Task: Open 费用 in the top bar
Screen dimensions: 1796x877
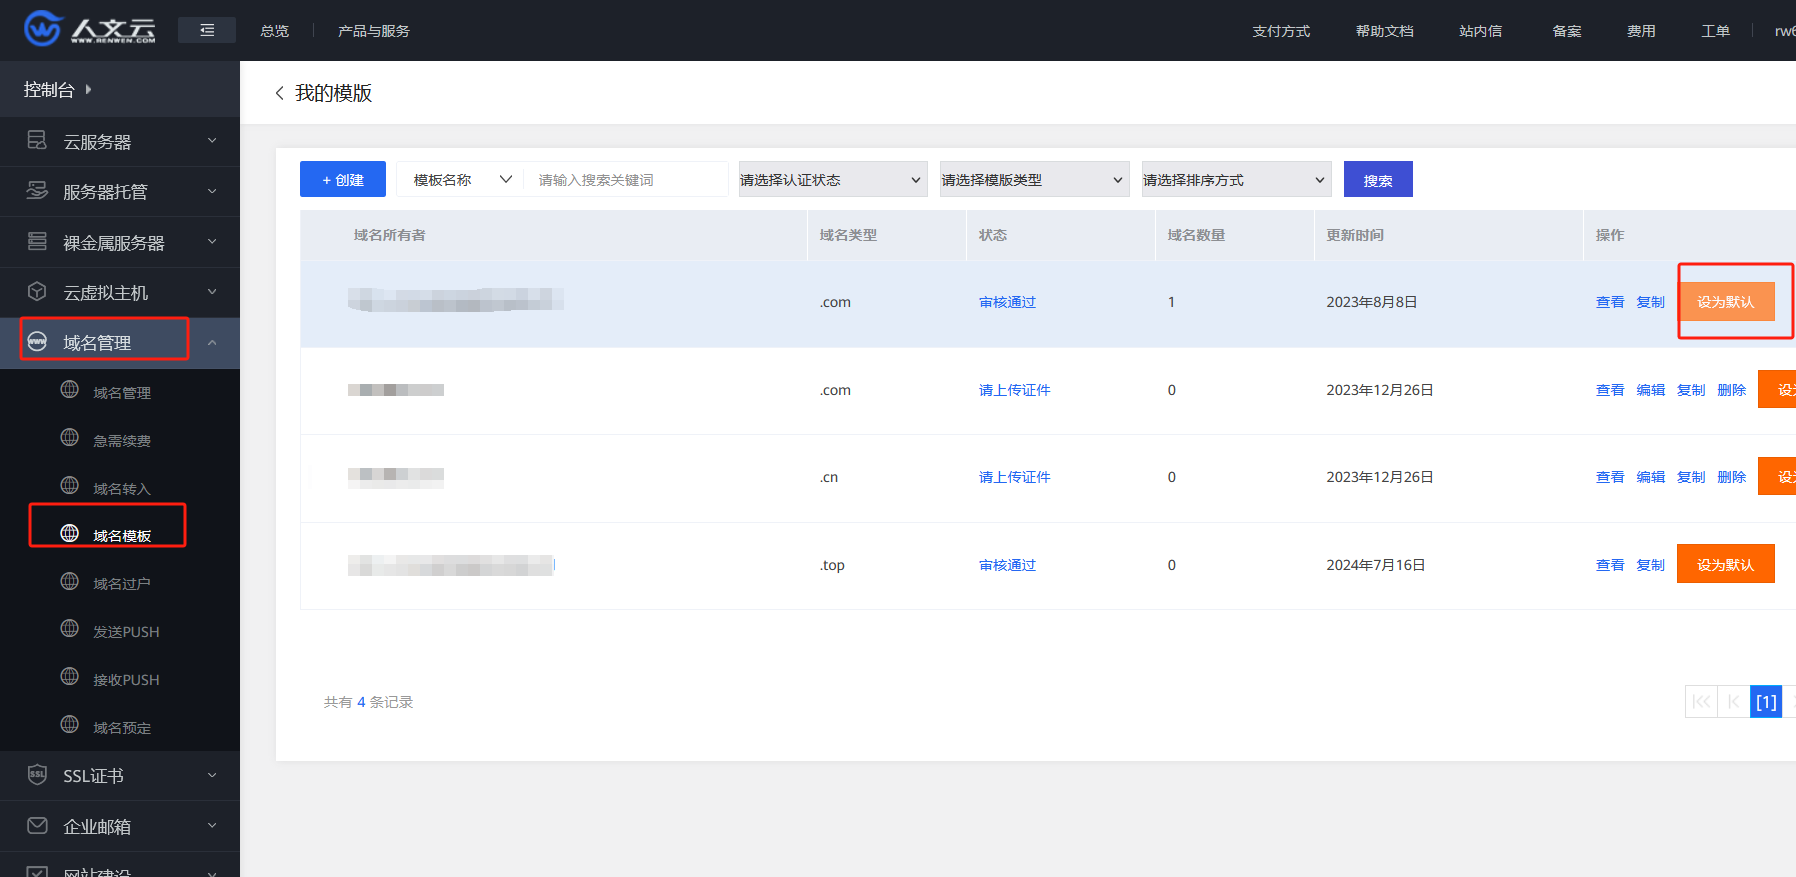Action: [x=1641, y=31]
